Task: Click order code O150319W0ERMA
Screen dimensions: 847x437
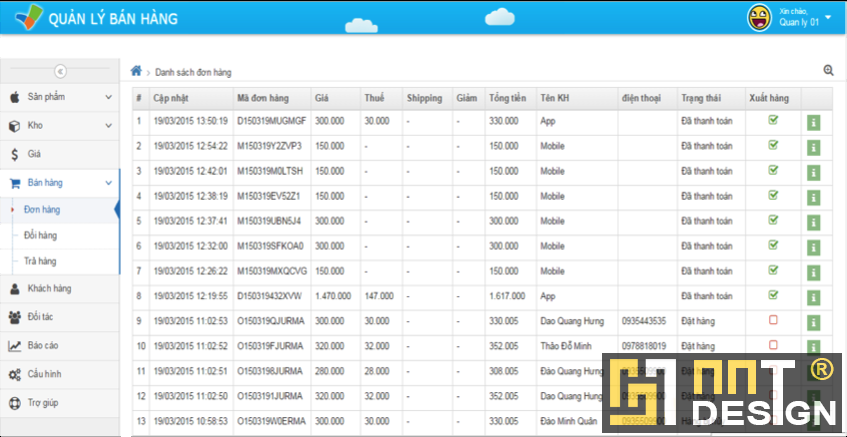Action: click(x=271, y=421)
